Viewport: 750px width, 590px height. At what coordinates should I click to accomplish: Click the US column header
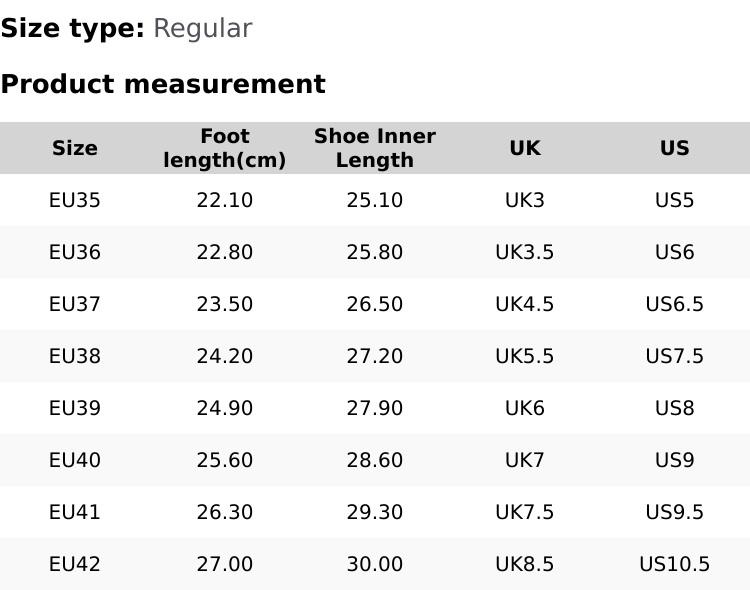click(675, 148)
